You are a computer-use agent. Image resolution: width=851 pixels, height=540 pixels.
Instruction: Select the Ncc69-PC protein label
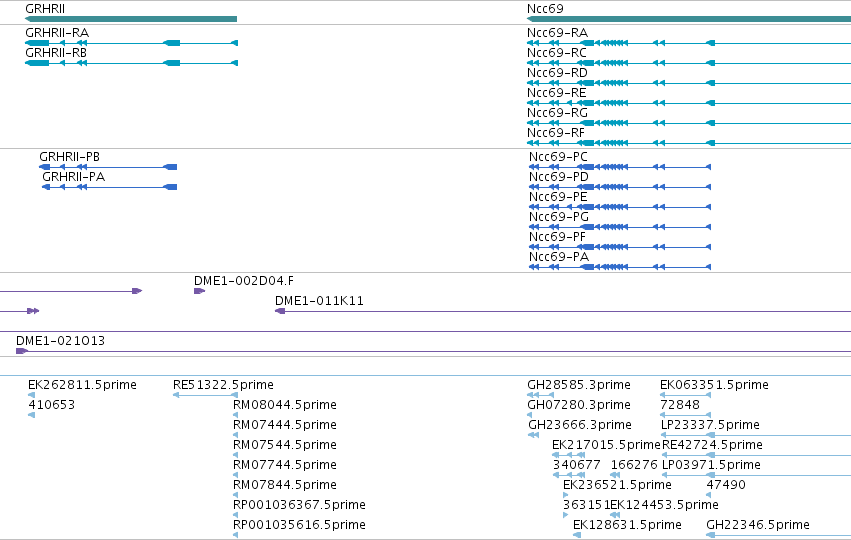tap(558, 157)
